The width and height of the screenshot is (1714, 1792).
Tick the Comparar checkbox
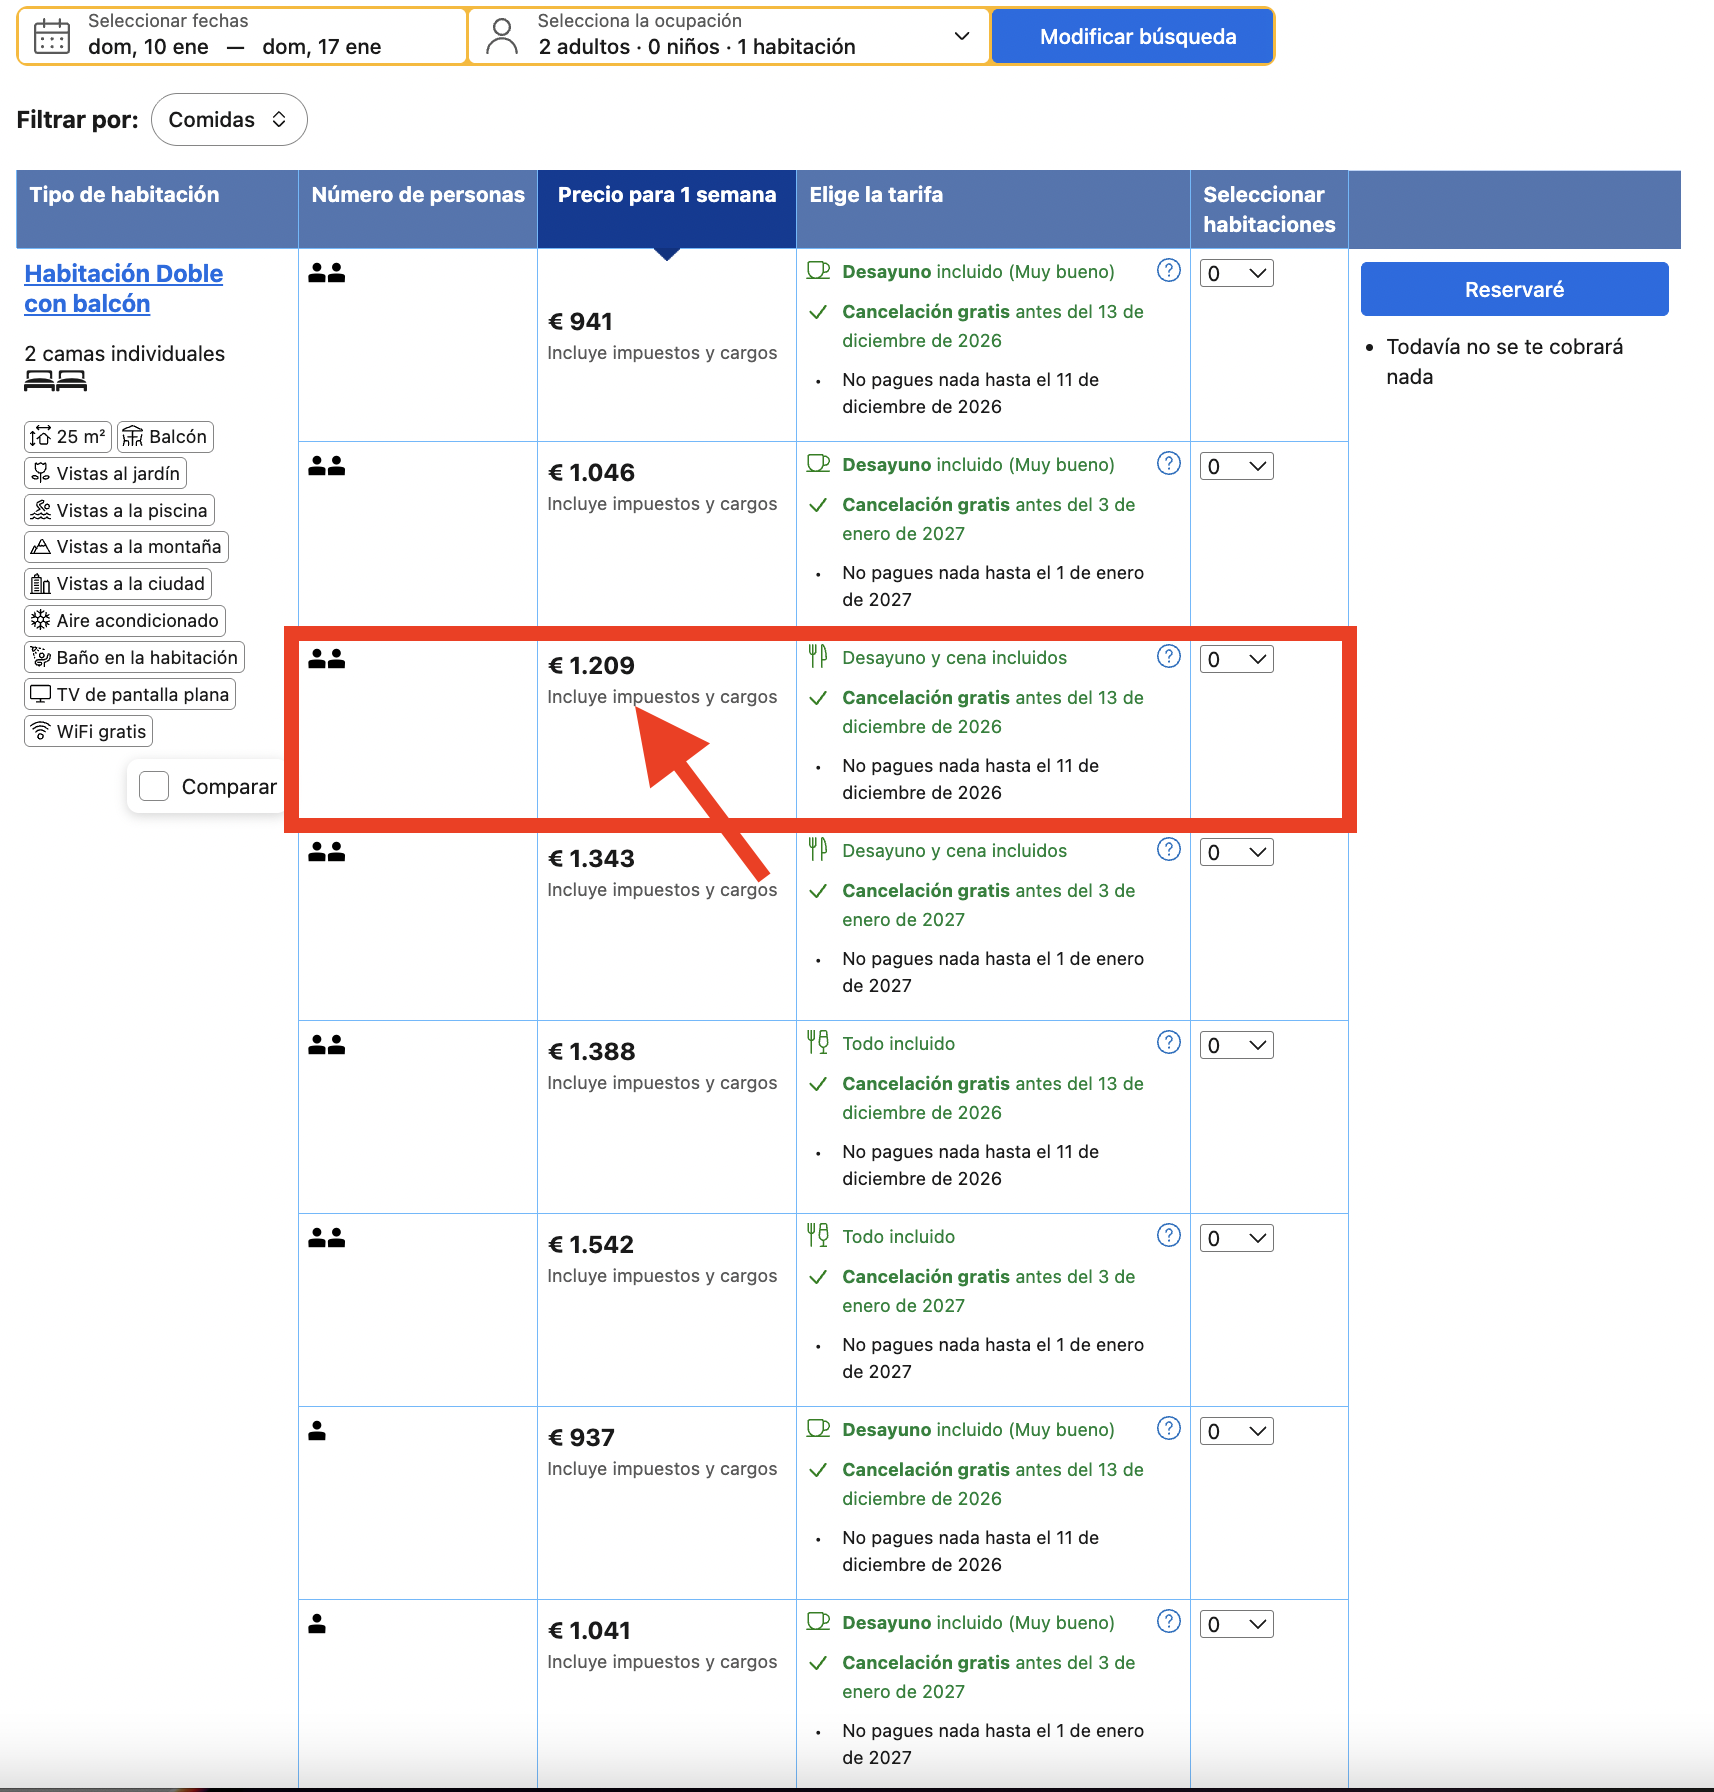[154, 786]
